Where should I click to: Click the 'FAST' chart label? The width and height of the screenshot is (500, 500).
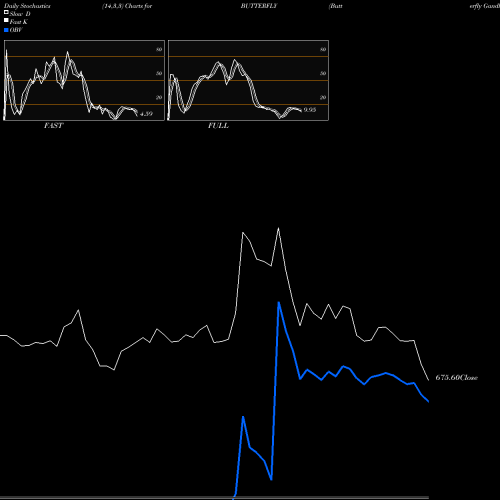click(53, 126)
